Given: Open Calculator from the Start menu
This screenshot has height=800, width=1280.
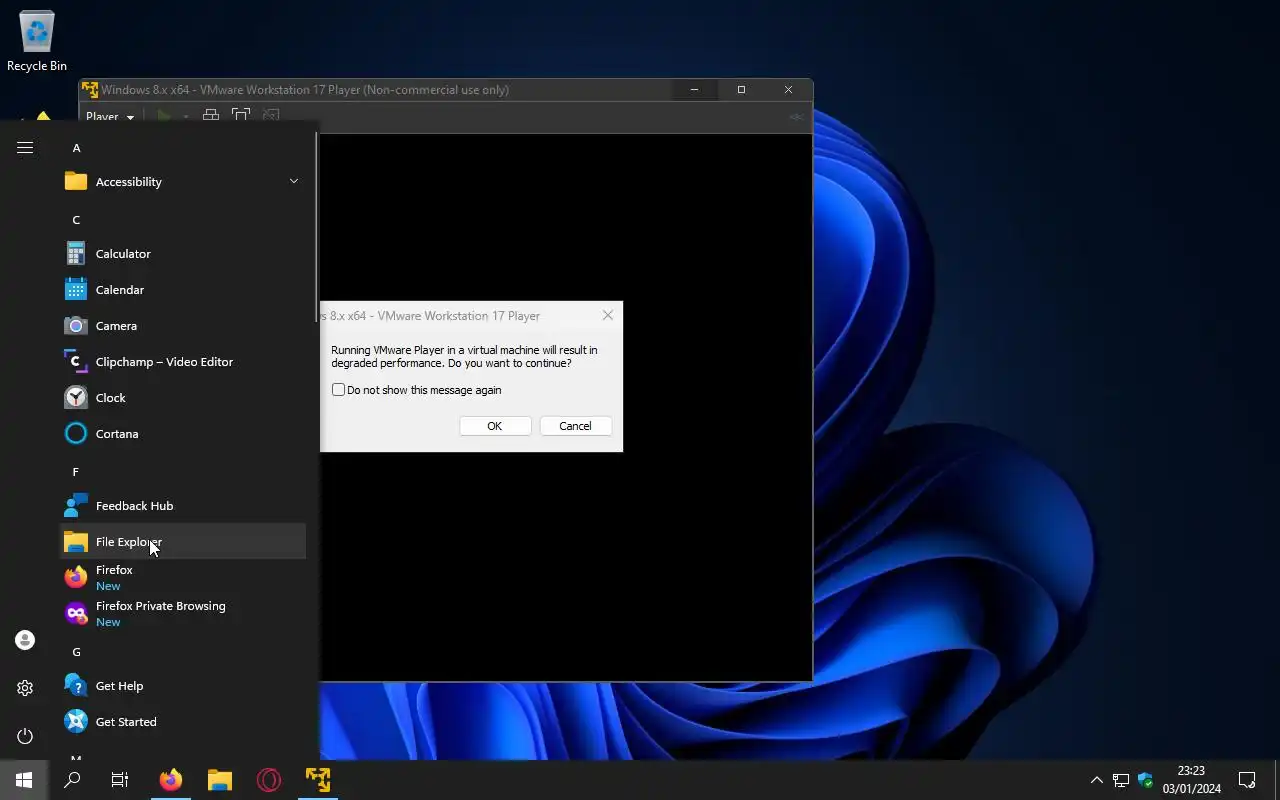Looking at the screenshot, I should coord(183,254).
